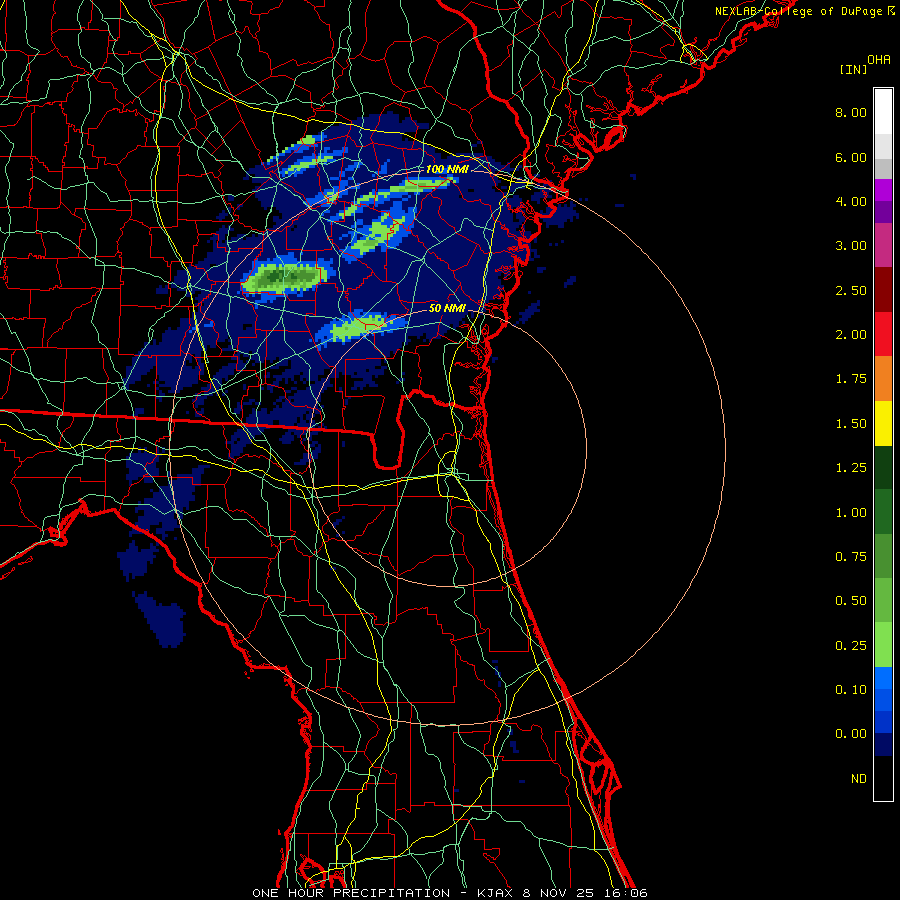
Task: Click the 3.00 legend value
Action: point(851,246)
